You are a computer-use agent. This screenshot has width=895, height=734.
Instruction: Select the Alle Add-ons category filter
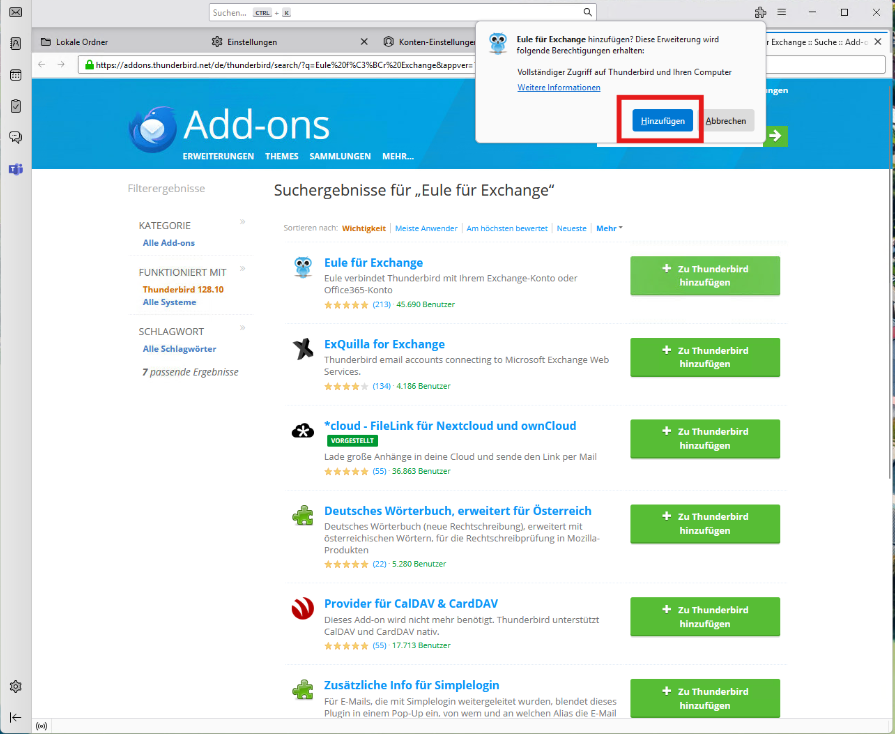168,243
